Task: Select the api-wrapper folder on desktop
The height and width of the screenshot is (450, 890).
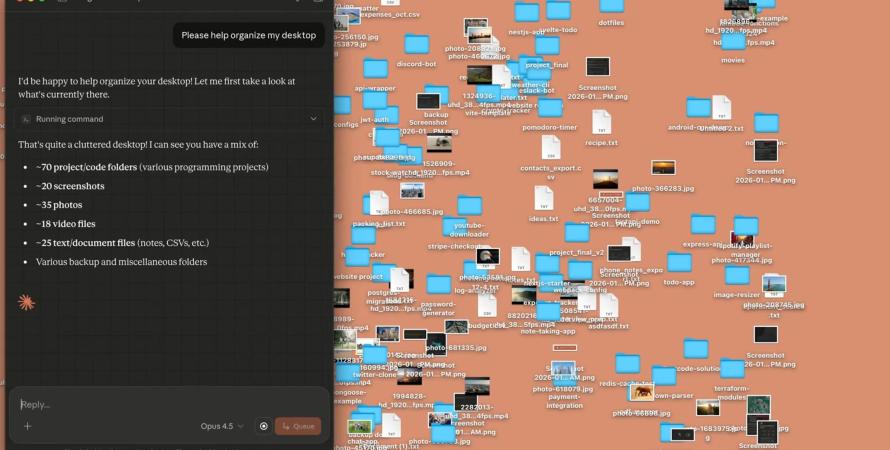Action: (375, 69)
